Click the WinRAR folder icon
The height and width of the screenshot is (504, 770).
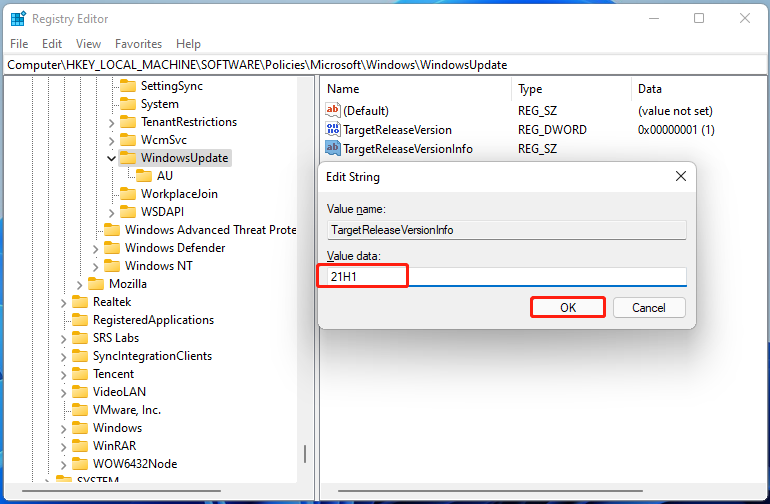[x=80, y=446]
